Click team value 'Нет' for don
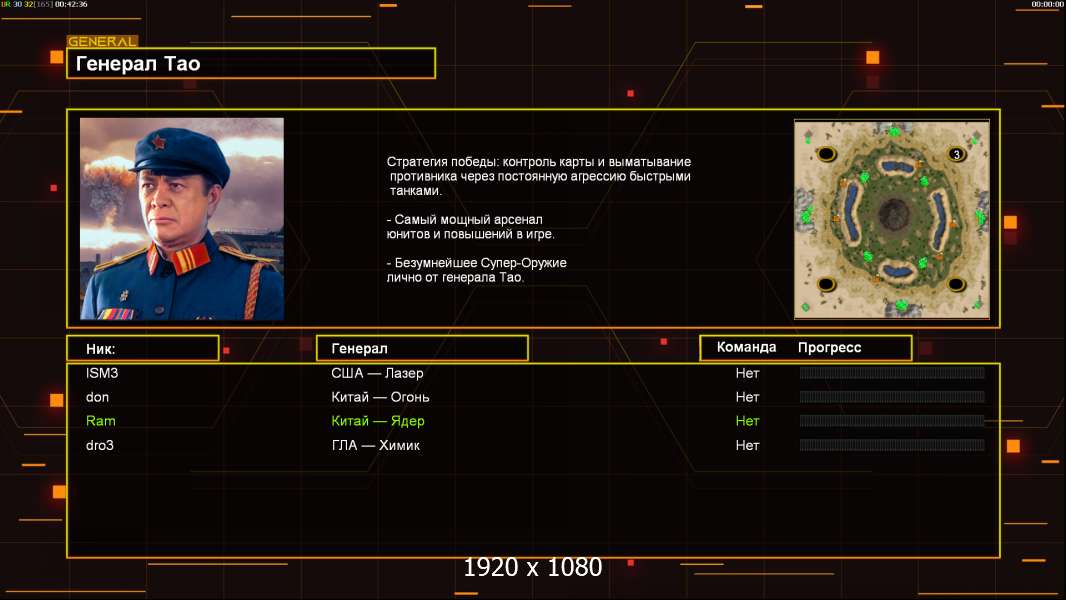1066x600 pixels. pyautogui.click(x=747, y=397)
